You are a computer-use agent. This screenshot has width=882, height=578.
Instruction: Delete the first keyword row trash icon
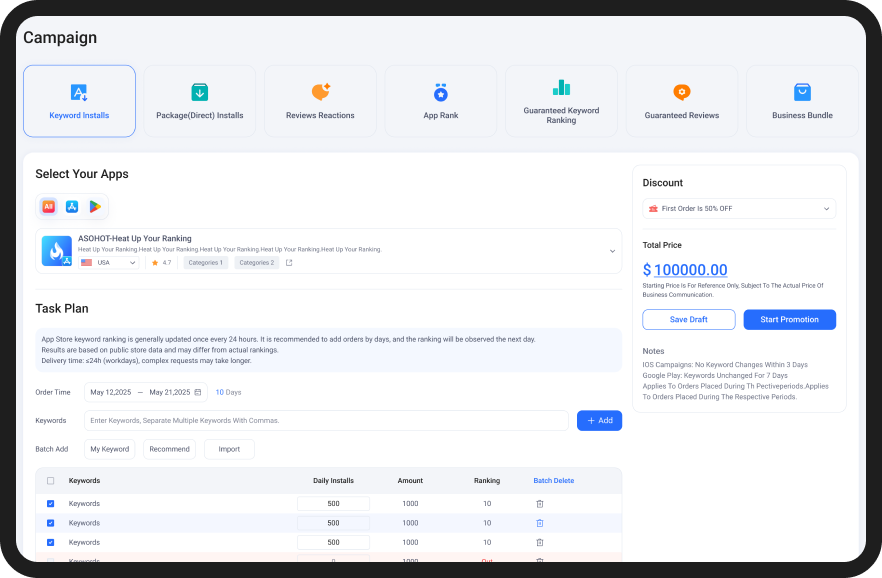pyautogui.click(x=539, y=504)
